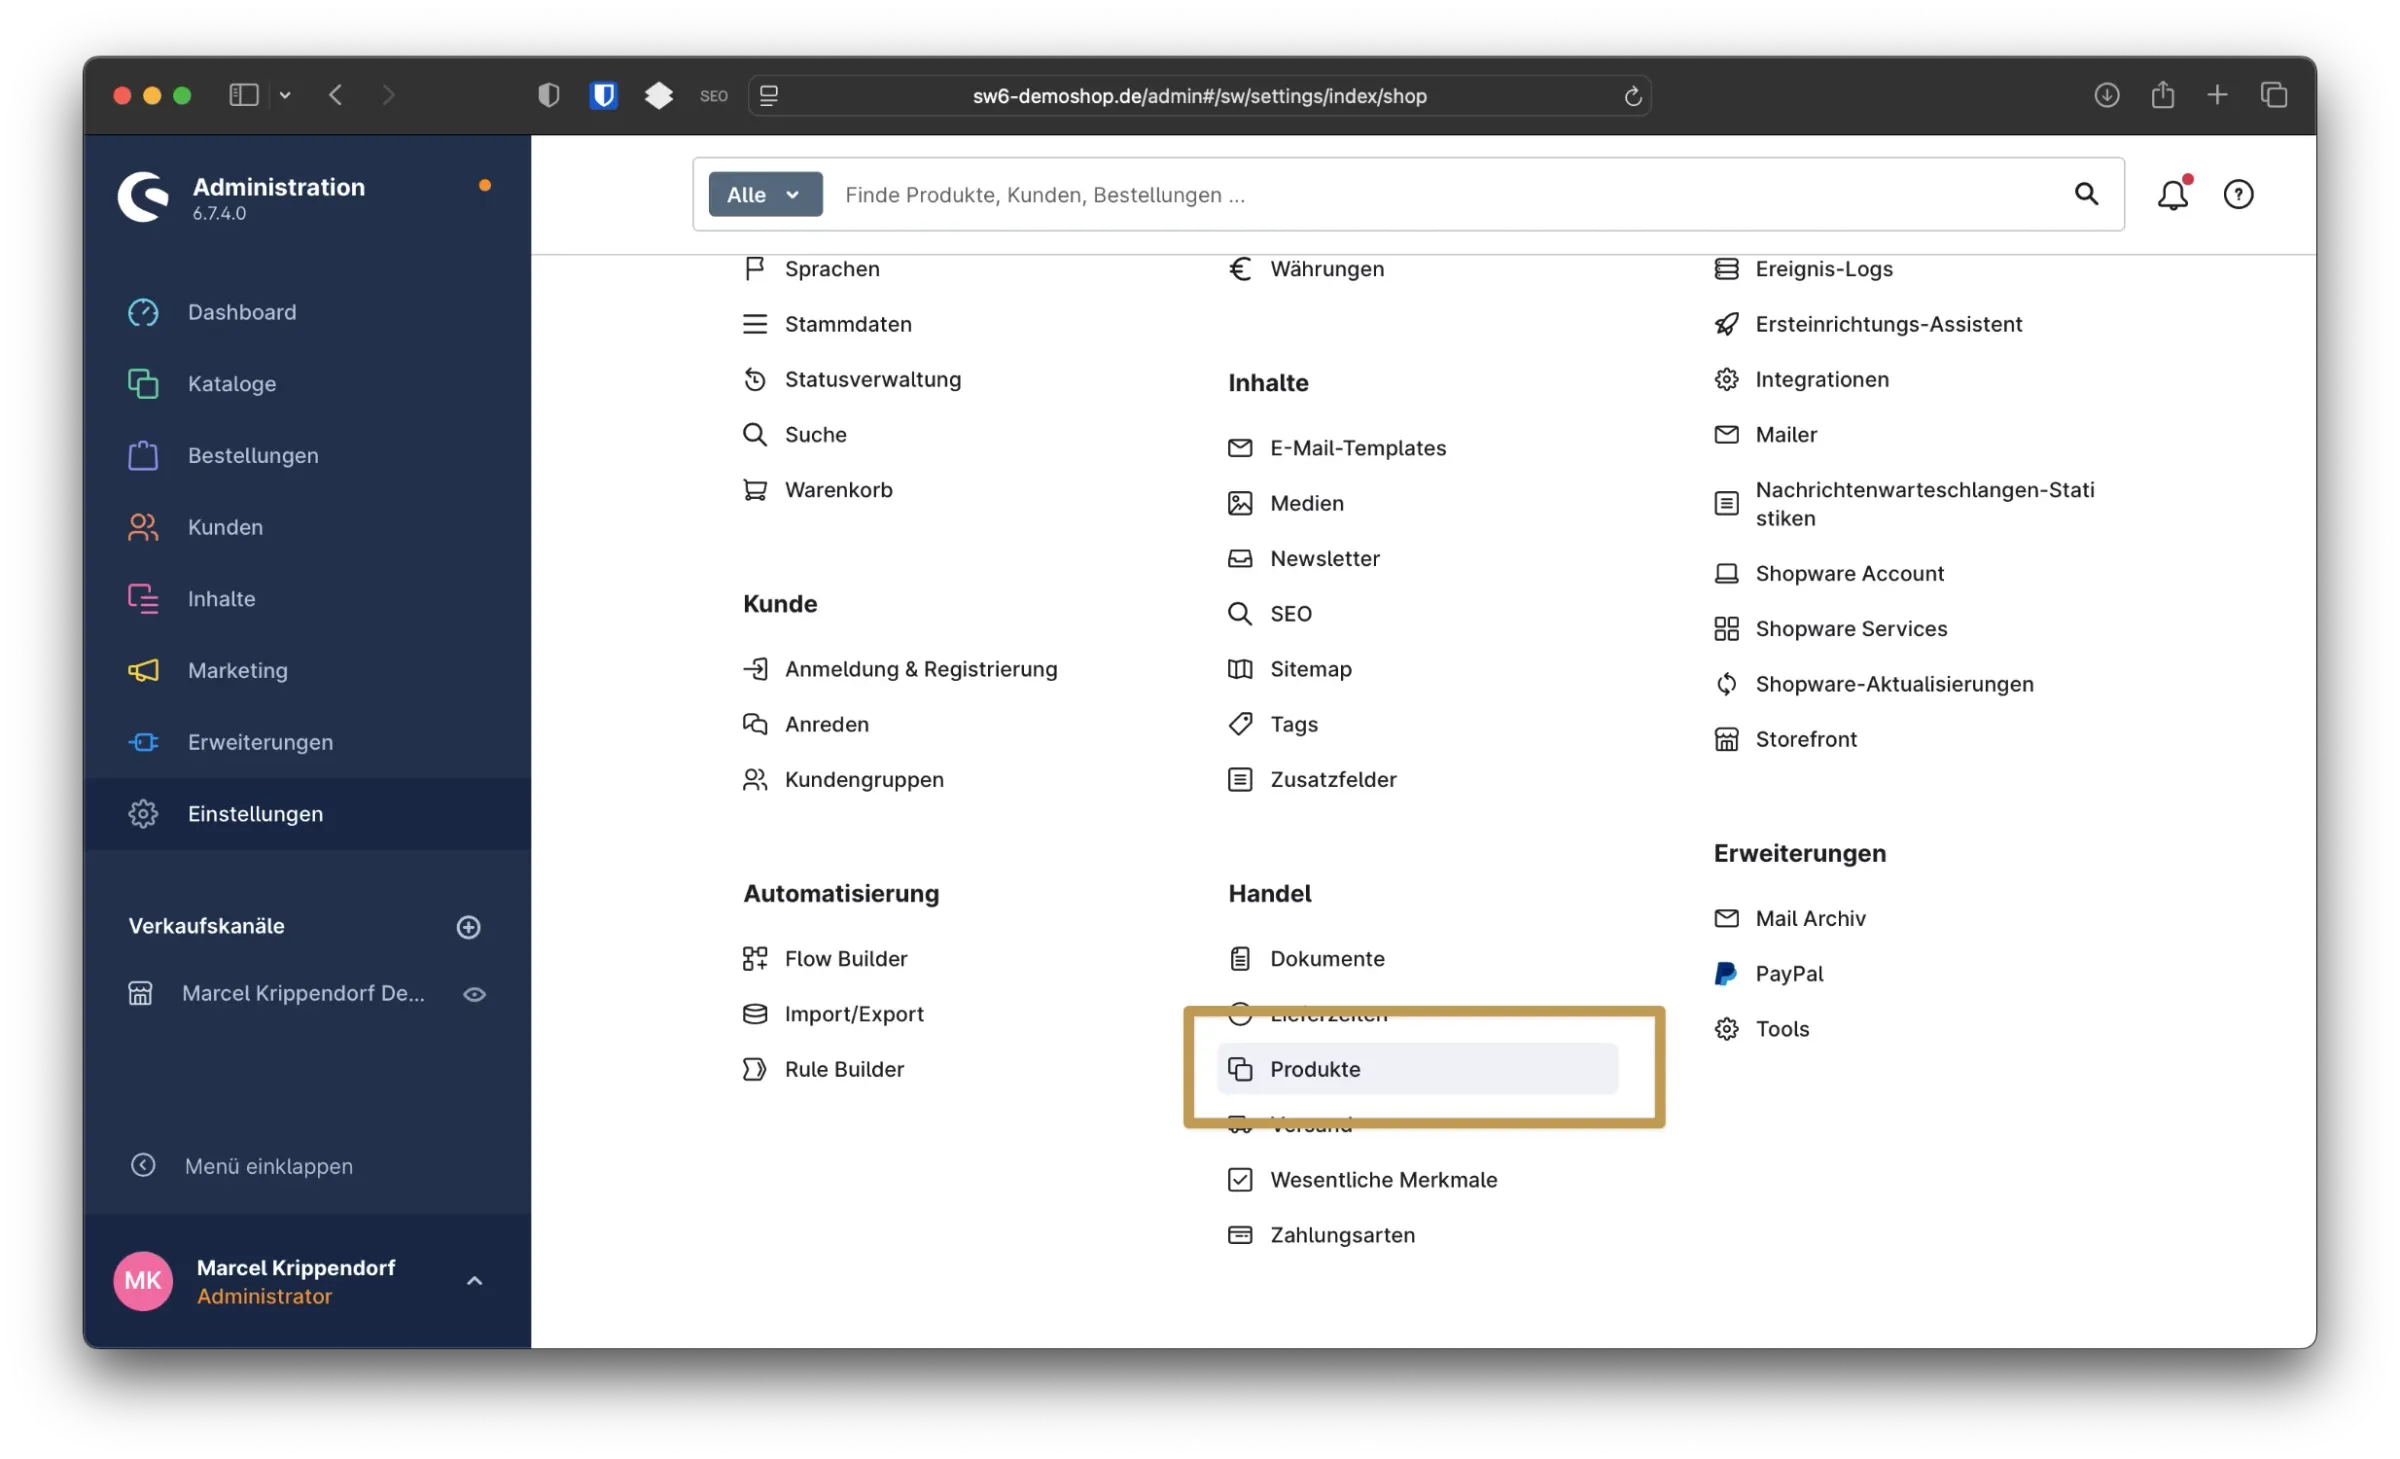2400x1459 pixels.
Task: Open the Alle search filter dropdown
Action: click(765, 194)
